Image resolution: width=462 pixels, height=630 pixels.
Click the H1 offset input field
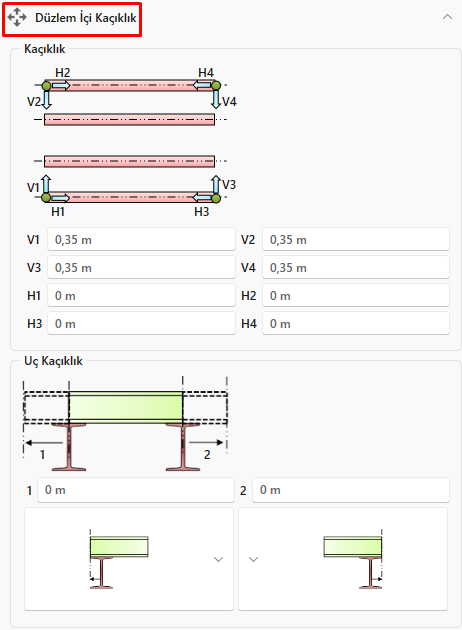tap(141, 296)
